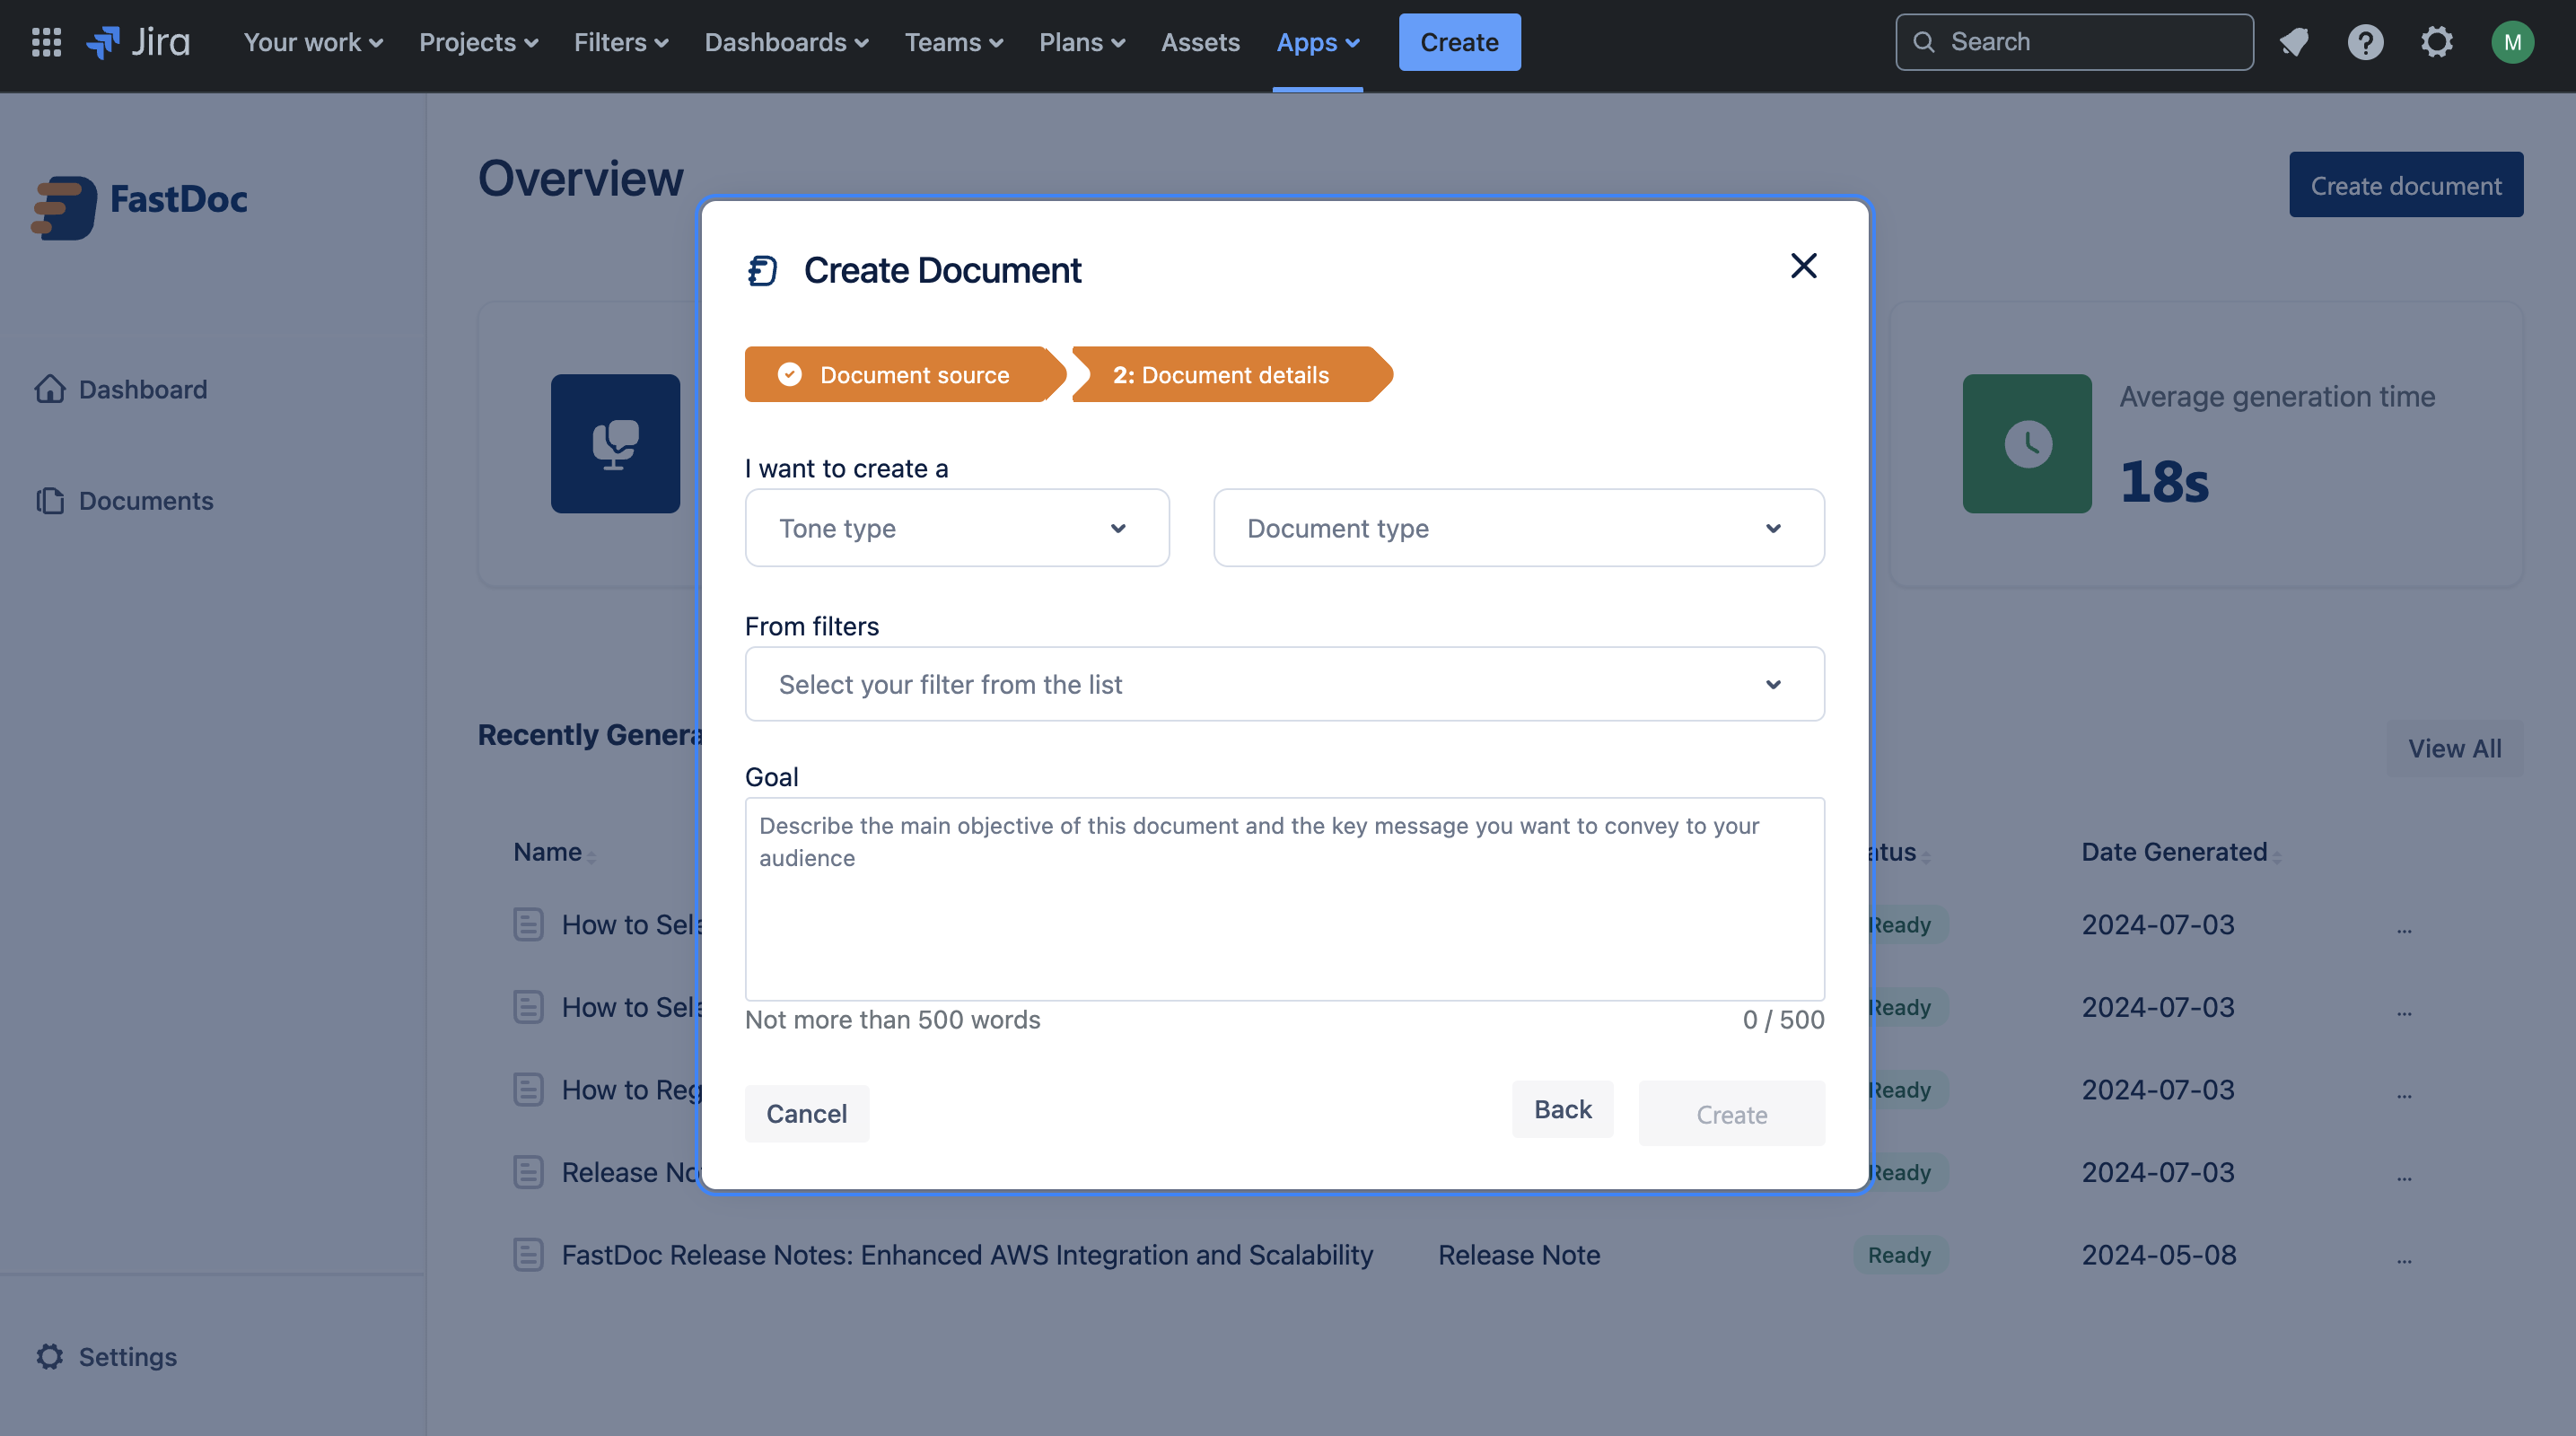Viewport: 2576px width, 1436px height.
Task: Click the document icon beside Release No row
Action: pos(528,1171)
